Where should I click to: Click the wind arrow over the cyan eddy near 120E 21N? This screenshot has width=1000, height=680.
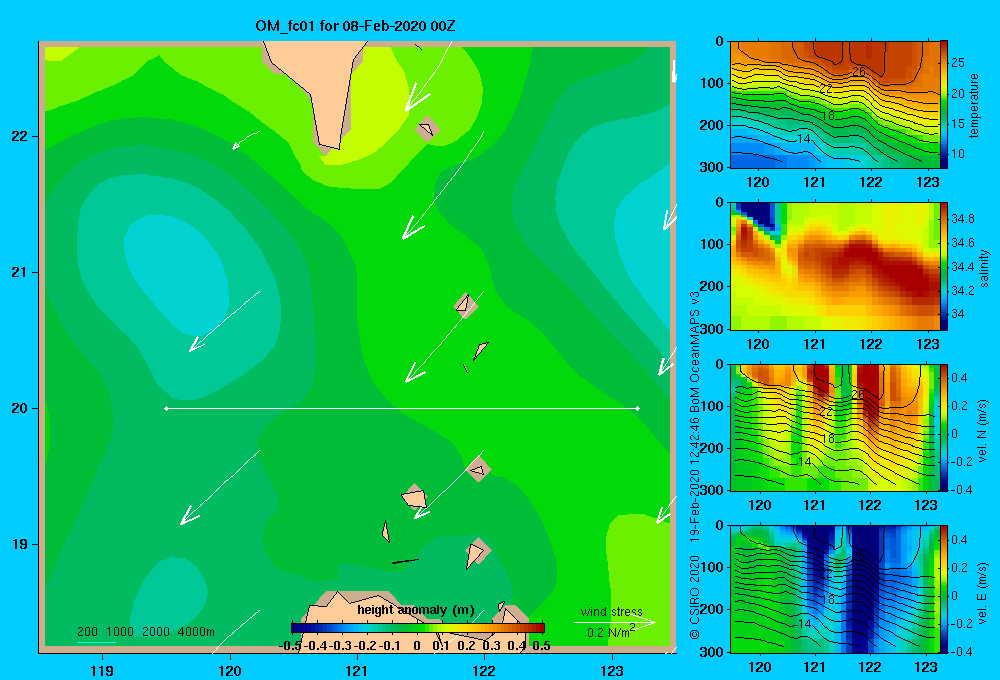pyautogui.click(x=224, y=321)
